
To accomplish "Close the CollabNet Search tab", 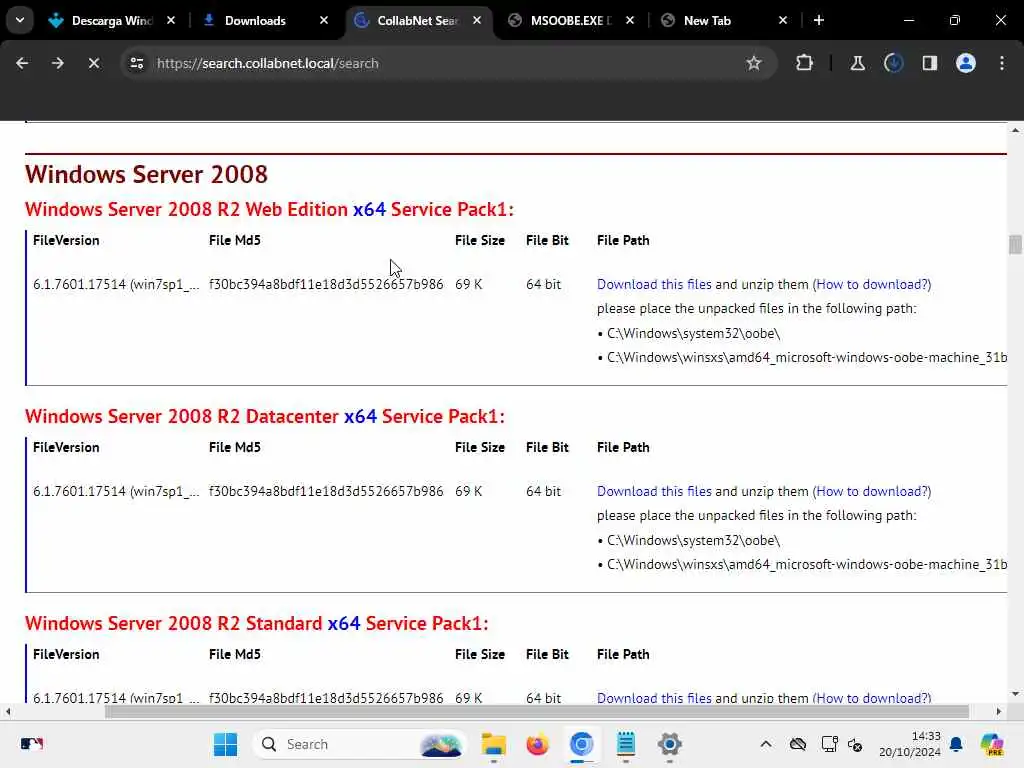I will (x=477, y=20).
